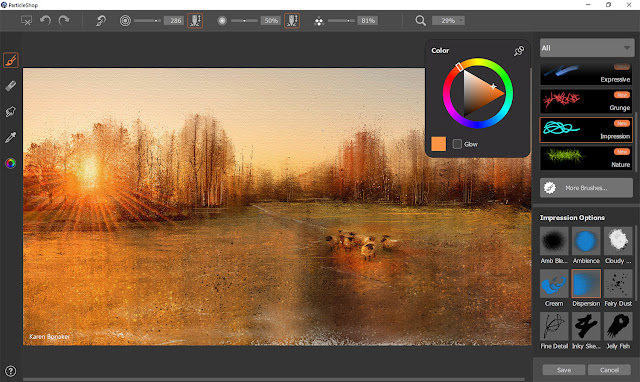Choose the Eyedropper tool in left sidebar
This screenshot has height=382, width=640.
pos(11,138)
